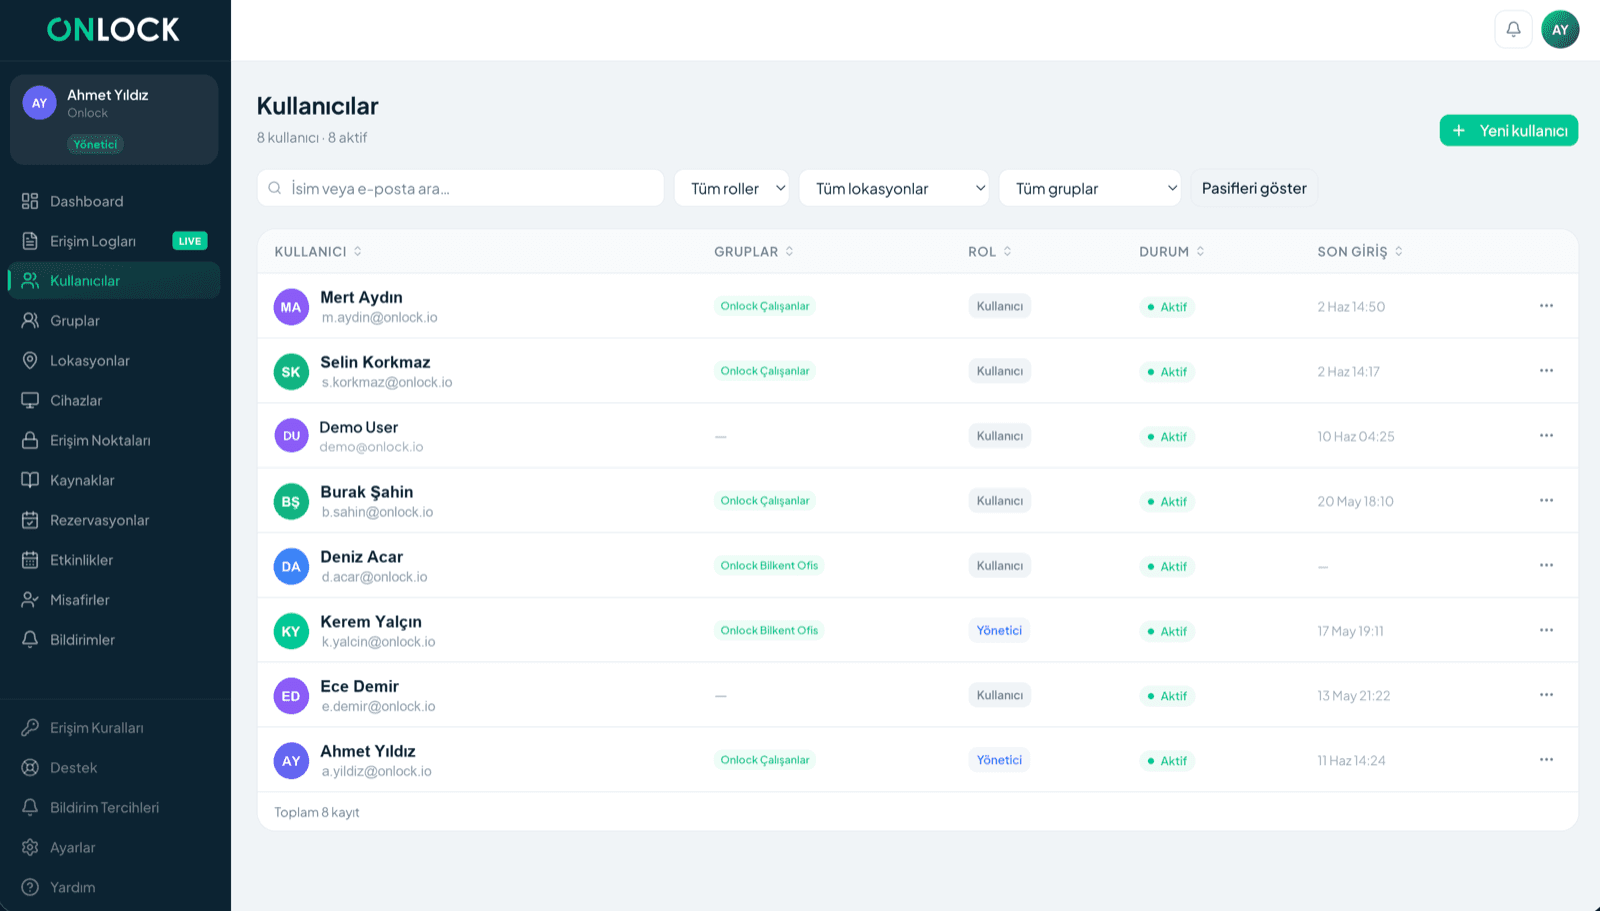Viewport: 1600px width, 911px height.
Task: Open Cihazlar in the sidebar
Action: tap(114, 401)
